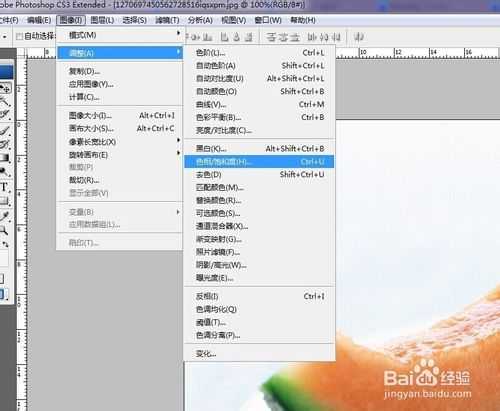Choose 黑白(K)... item

(x=259, y=149)
